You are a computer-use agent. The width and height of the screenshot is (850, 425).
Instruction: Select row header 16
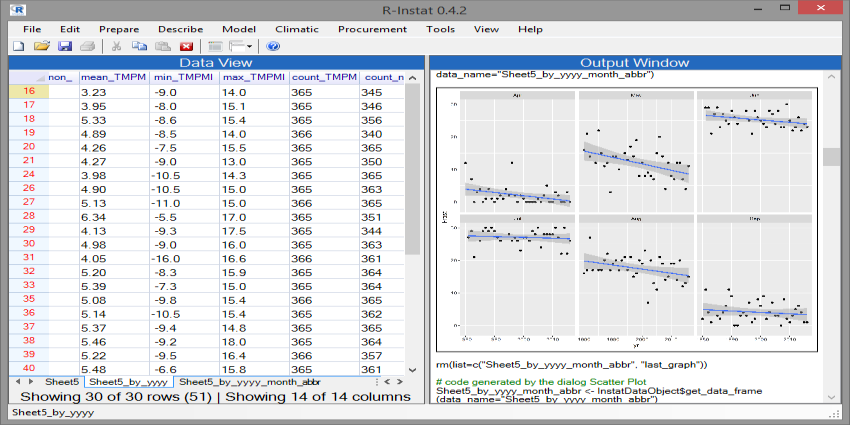tap(29, 92)
